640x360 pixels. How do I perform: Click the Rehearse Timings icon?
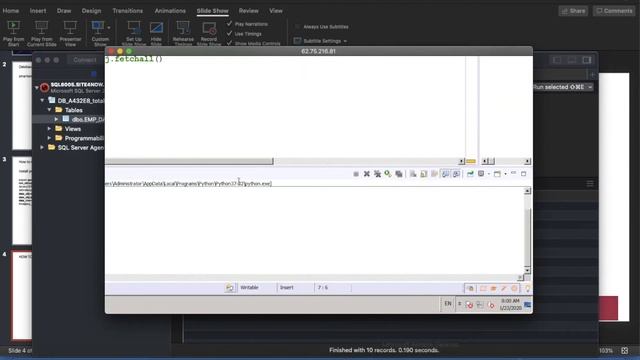coord(183,28)
